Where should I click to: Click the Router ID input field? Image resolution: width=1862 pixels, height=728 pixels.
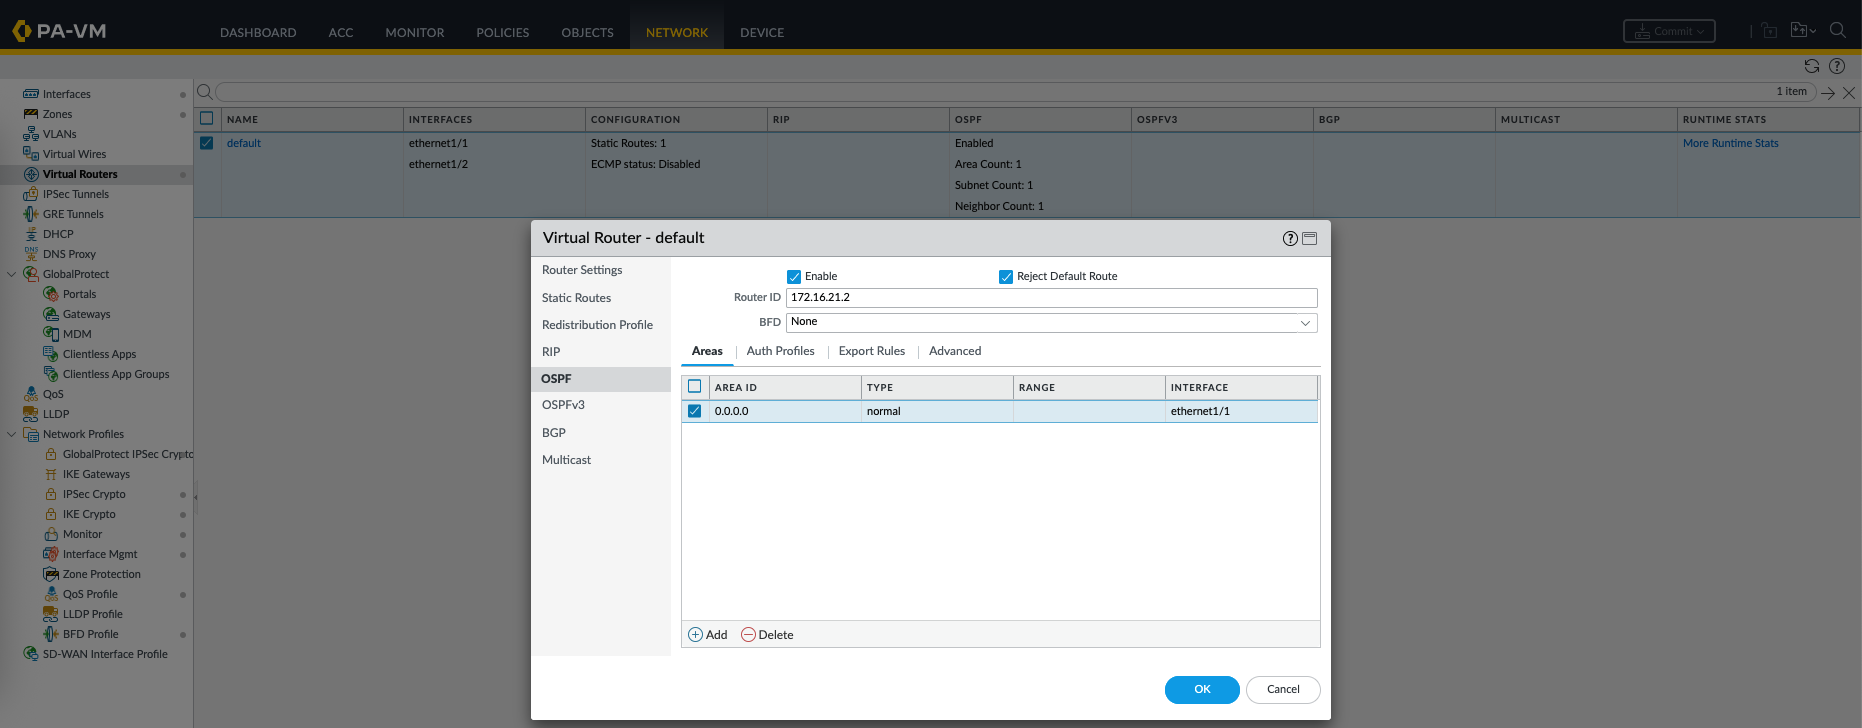click(1050, 298)
